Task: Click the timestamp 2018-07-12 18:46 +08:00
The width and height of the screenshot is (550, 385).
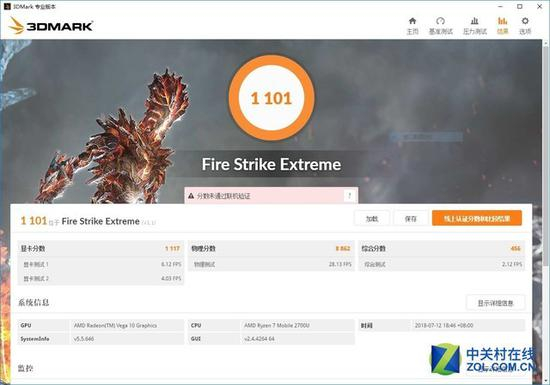Action: point(444,325)
